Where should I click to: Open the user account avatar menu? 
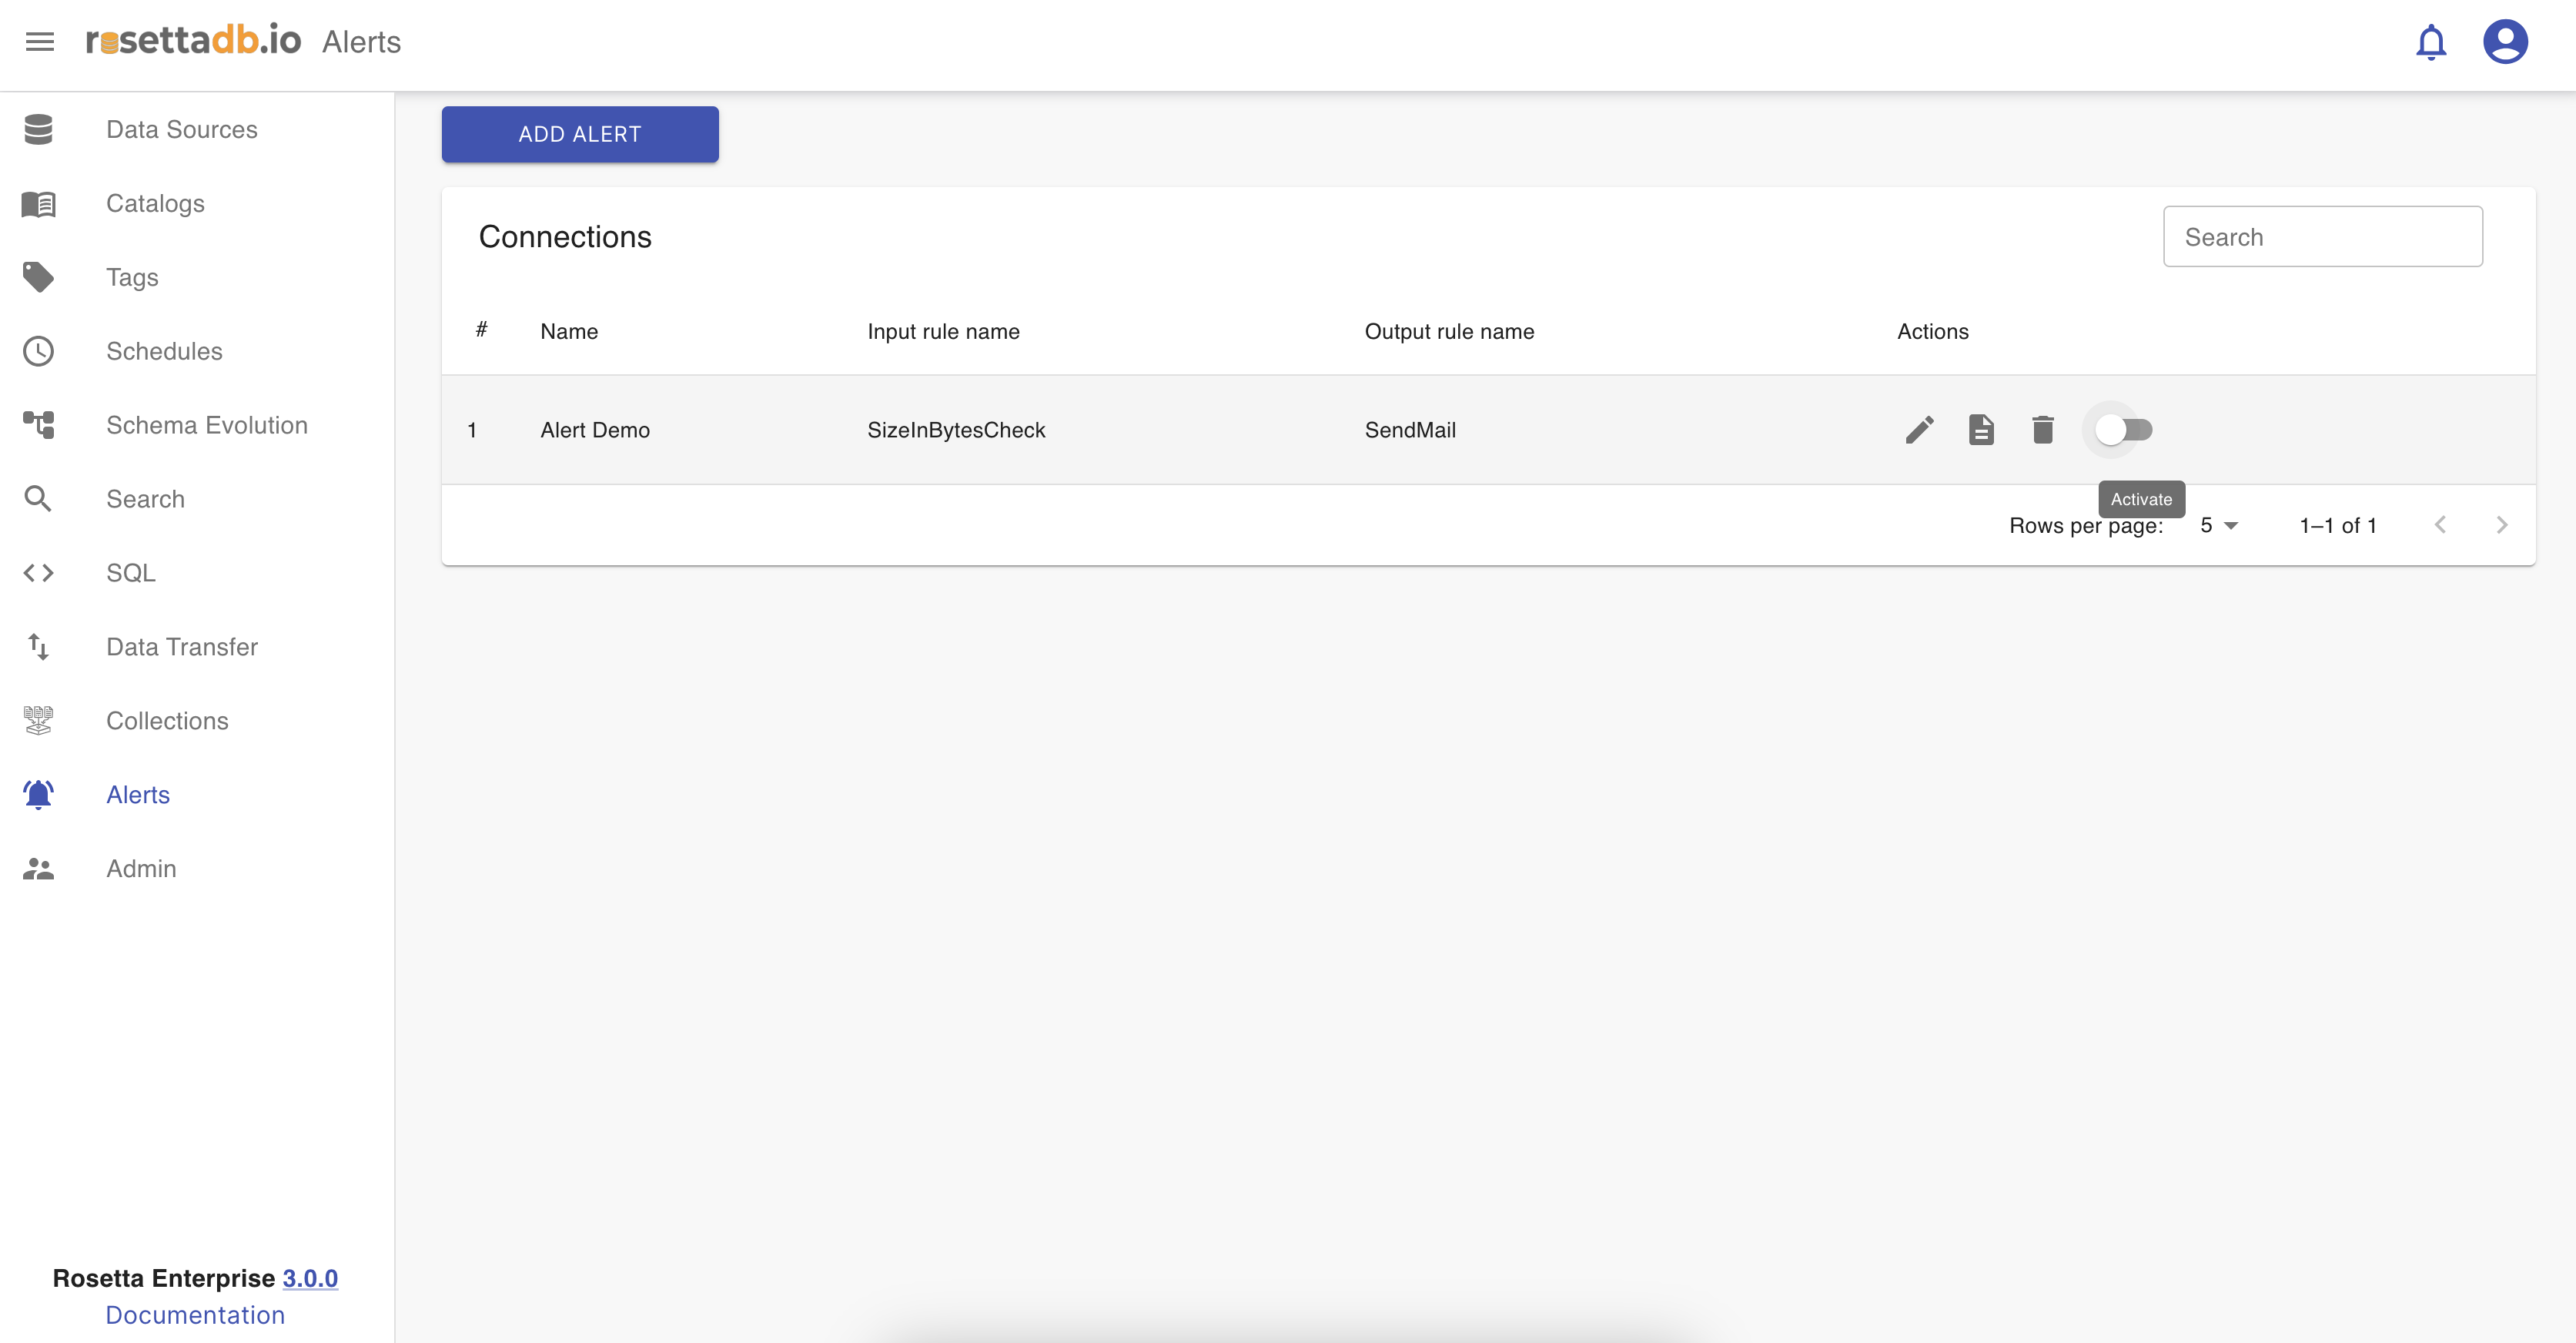coord(2505,42)
